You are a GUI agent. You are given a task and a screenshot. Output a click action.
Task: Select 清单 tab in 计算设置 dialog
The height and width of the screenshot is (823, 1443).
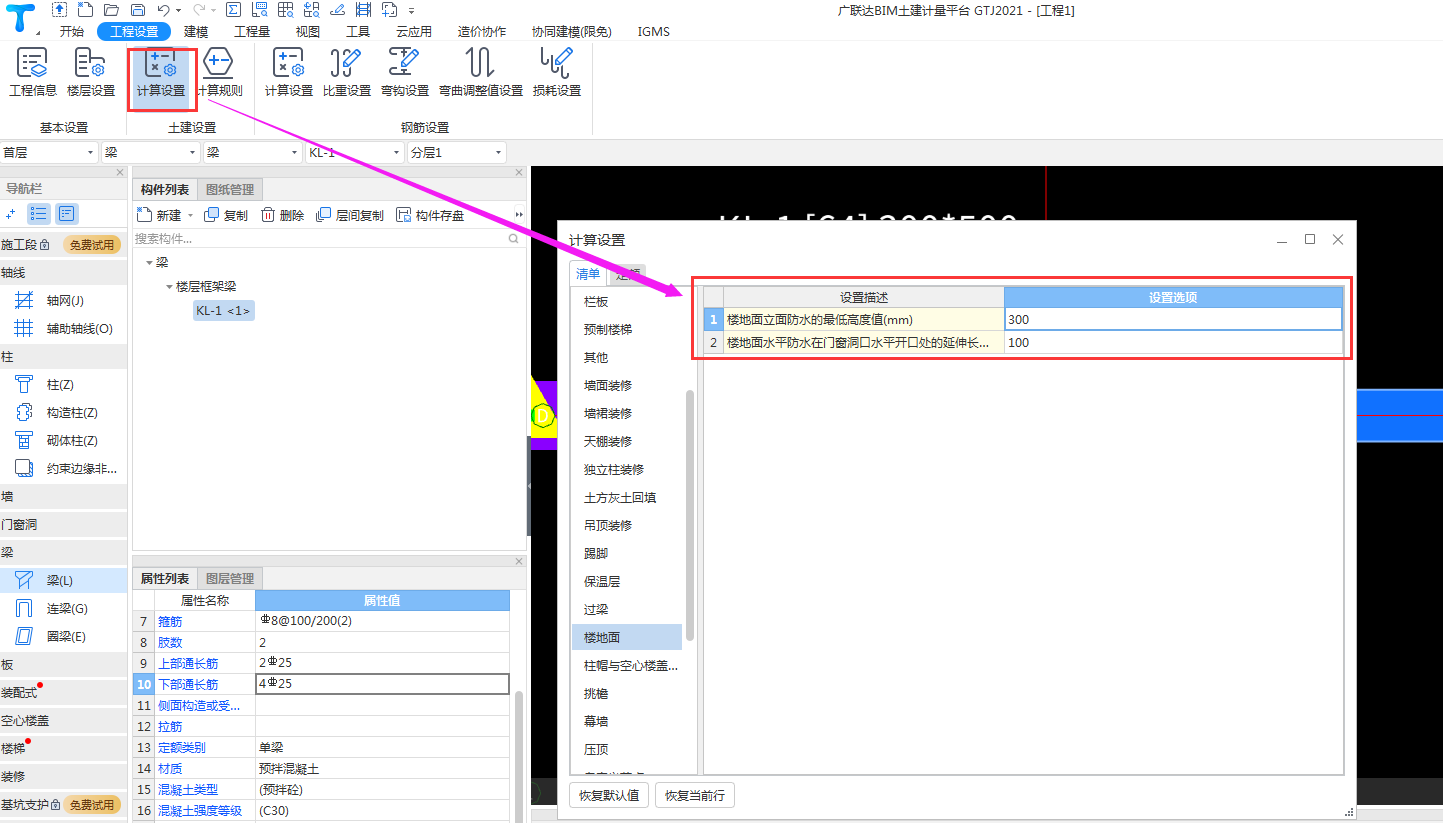(589, 274)
